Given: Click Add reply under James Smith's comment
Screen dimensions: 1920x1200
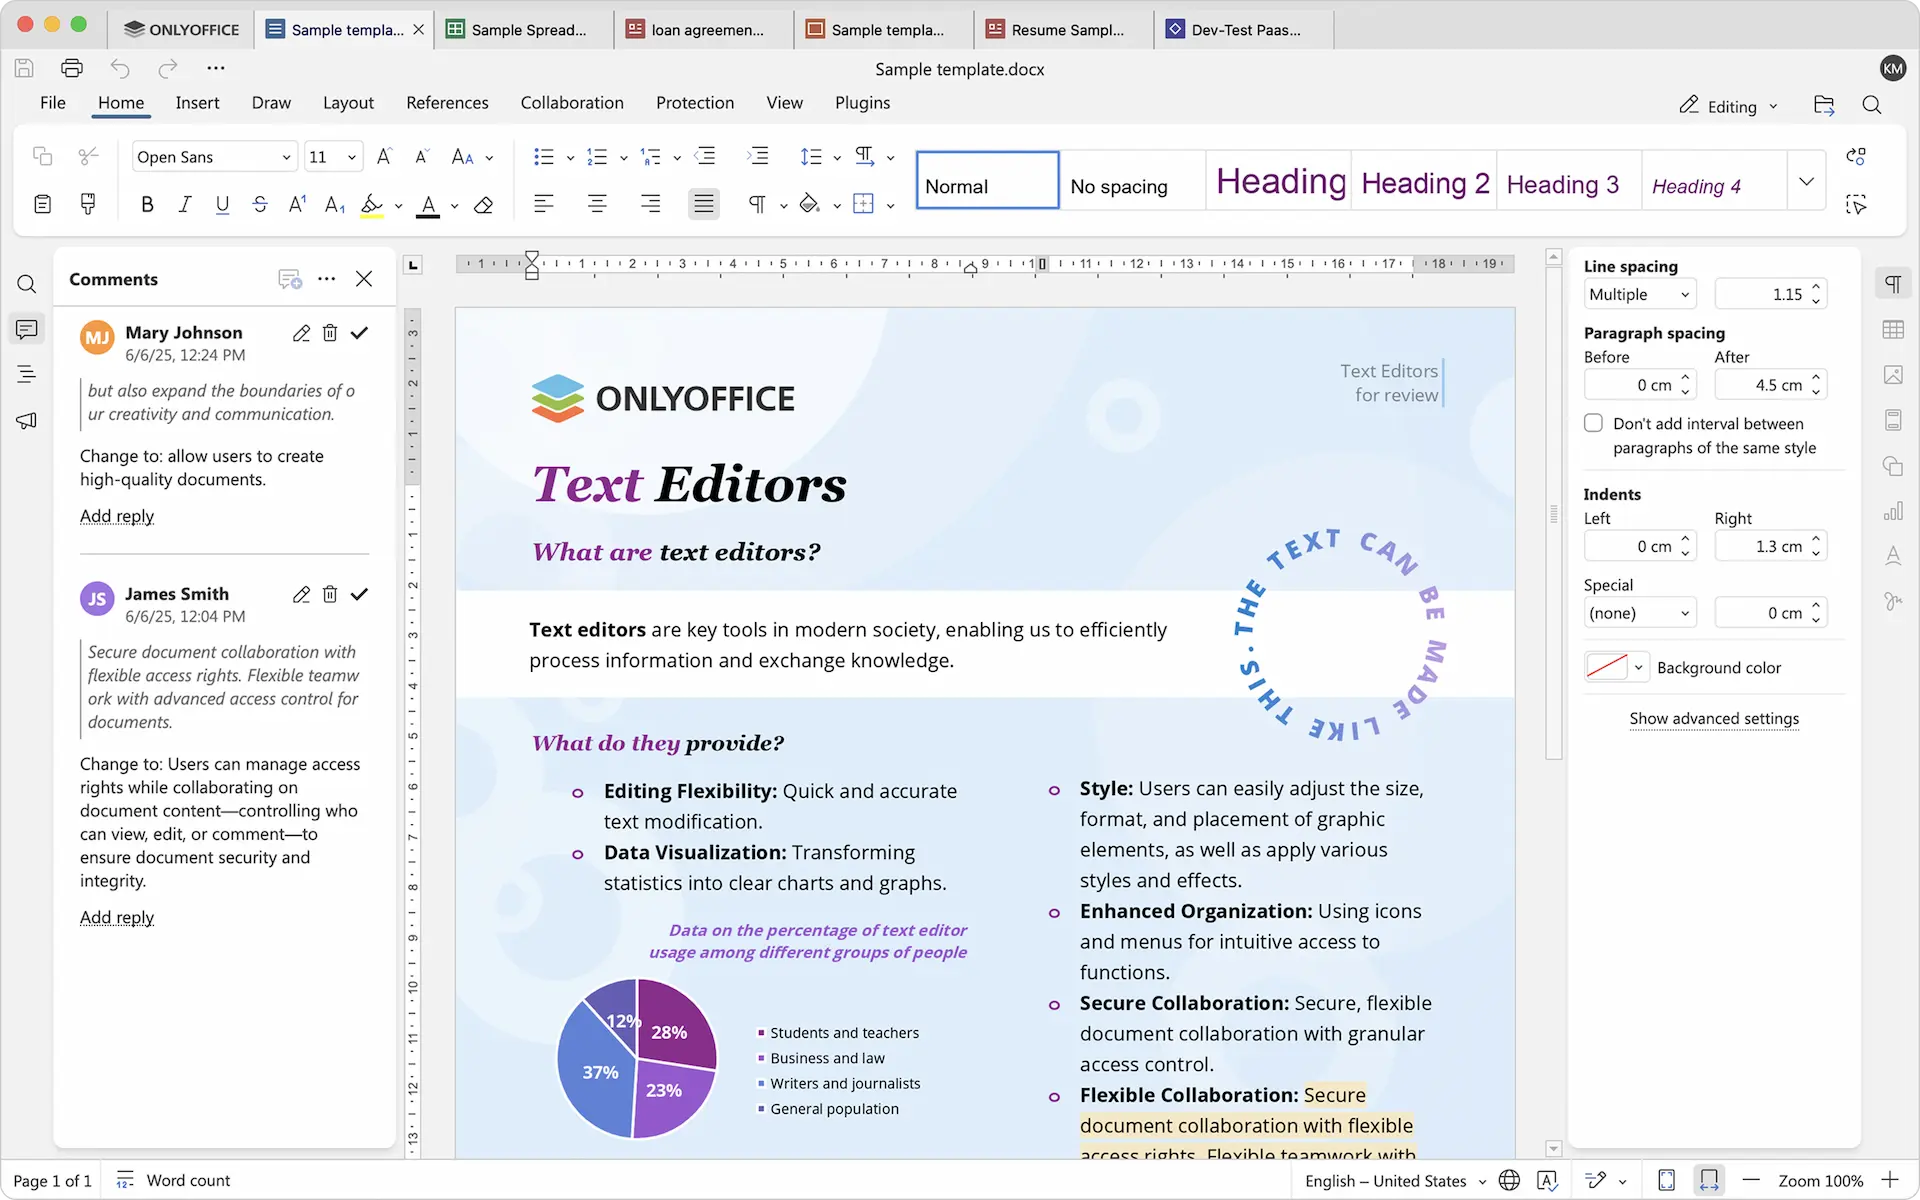Looking at the screenshot, I should coord(117,917).
